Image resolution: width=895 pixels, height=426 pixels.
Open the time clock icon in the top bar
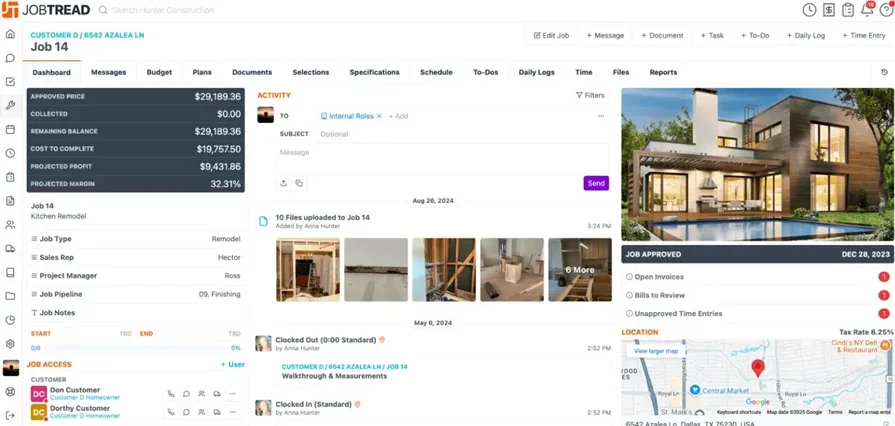point(809,10)
